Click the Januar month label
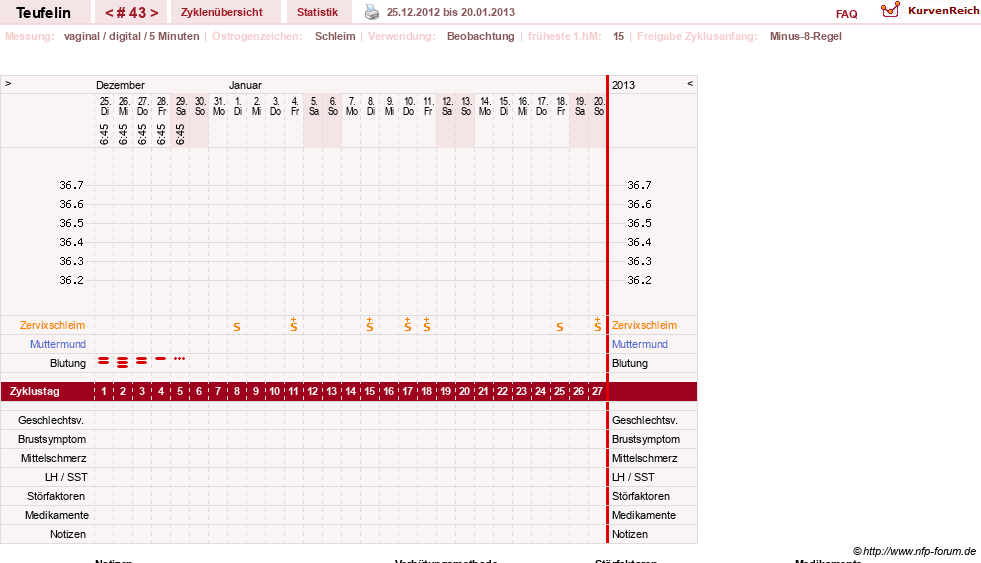Viewport: 981px width, 563px height. (245, 85)
